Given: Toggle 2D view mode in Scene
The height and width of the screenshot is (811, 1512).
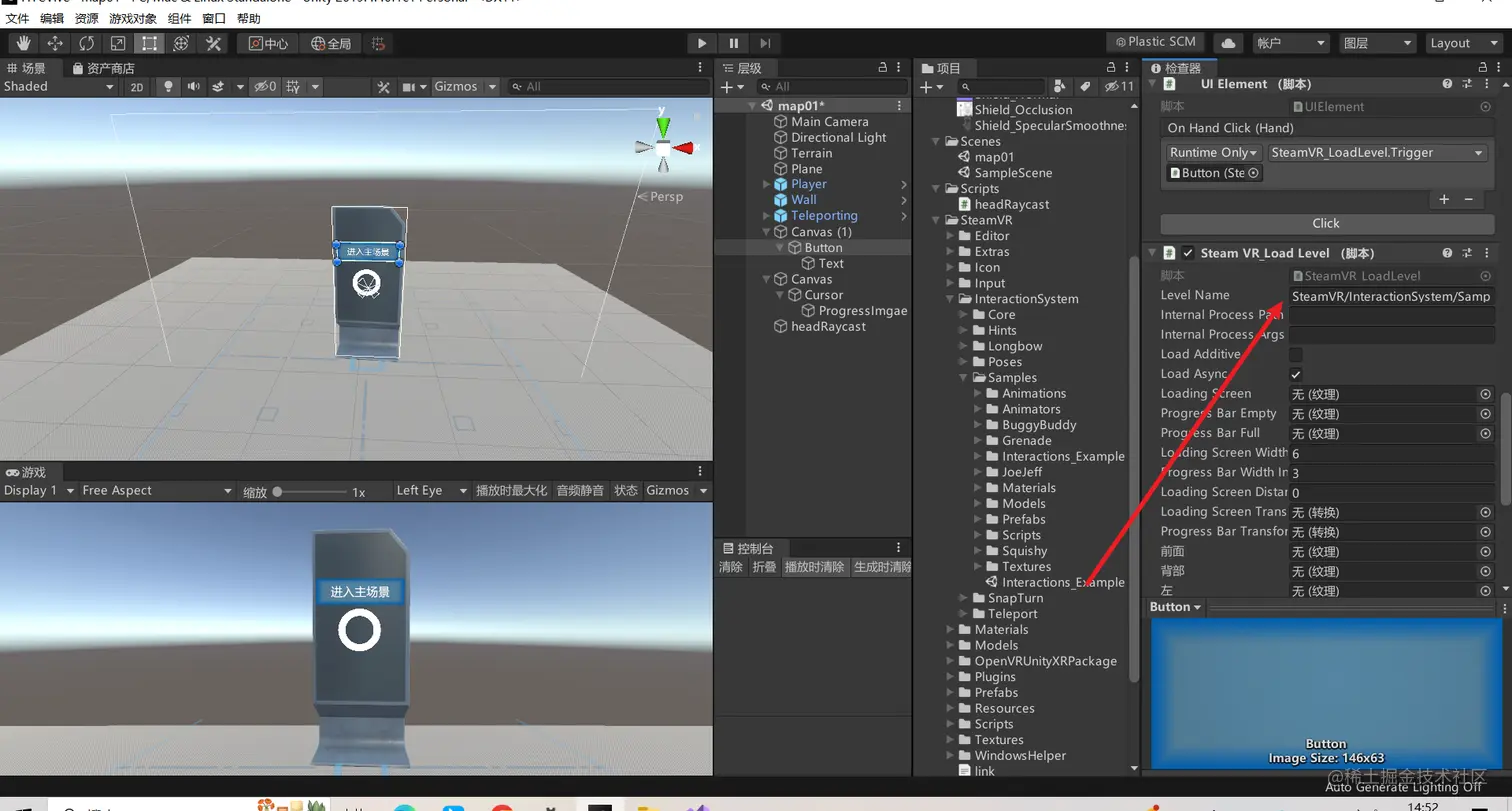Looking at the screenshot, I should (137, 87).
